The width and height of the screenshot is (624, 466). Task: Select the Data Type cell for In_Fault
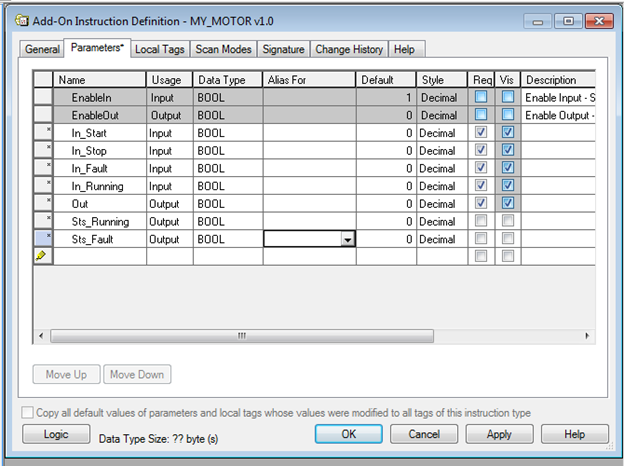coord(228,168)
